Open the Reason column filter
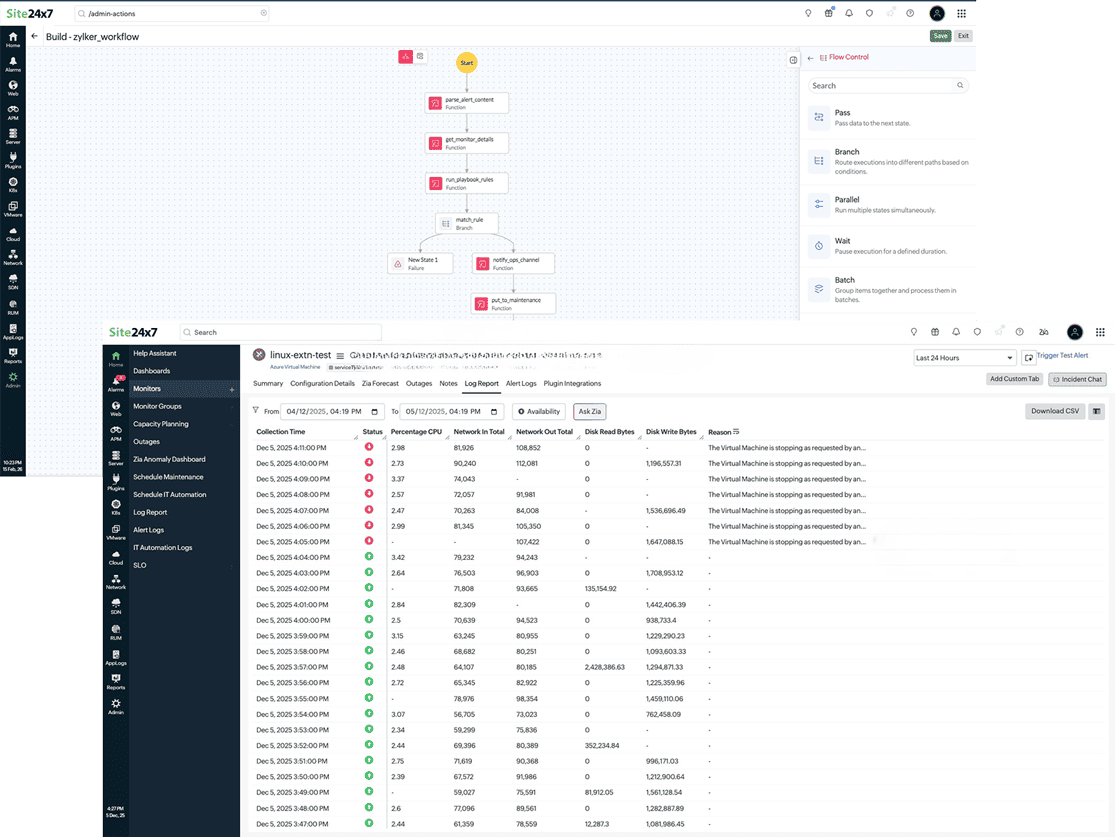1115x837 pixels. [x=738, y=432]
